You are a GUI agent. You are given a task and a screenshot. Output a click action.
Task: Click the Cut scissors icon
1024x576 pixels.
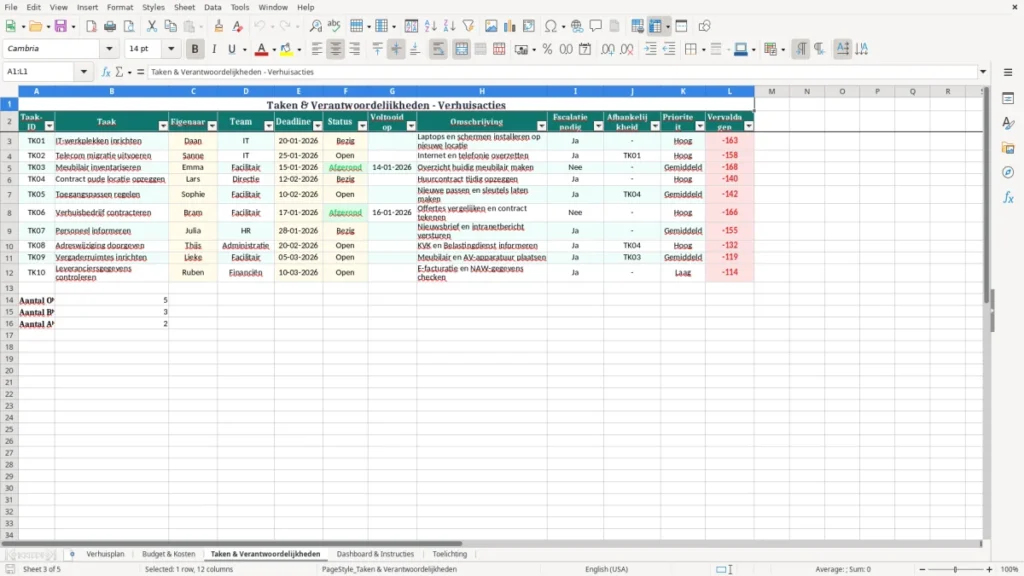coord(152,26)
